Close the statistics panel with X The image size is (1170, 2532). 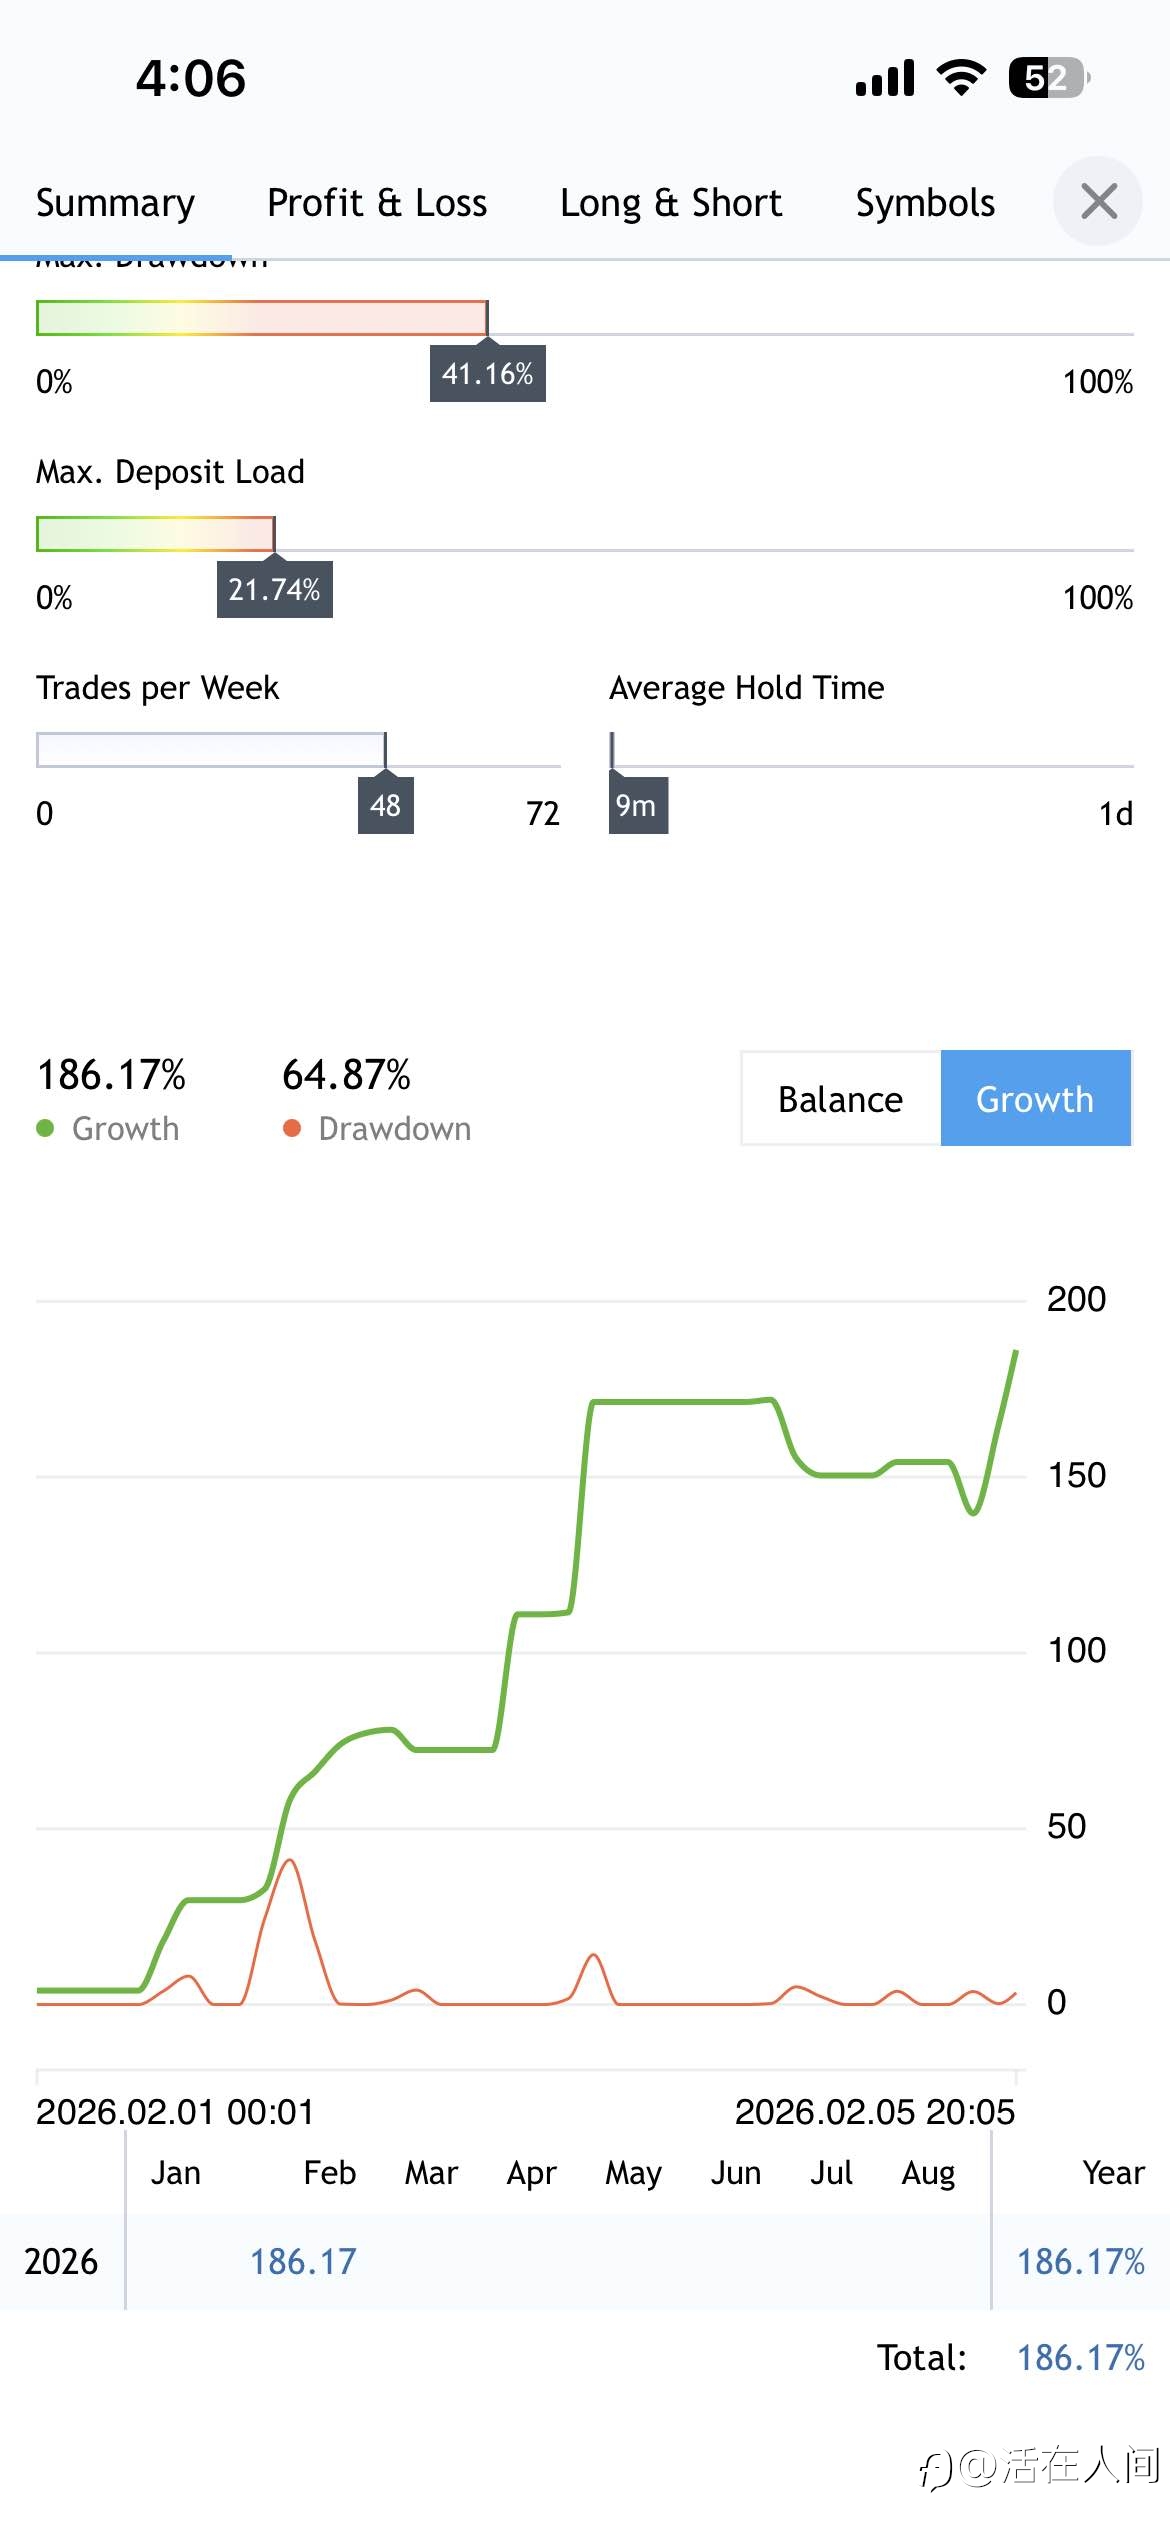point(1098,202)
